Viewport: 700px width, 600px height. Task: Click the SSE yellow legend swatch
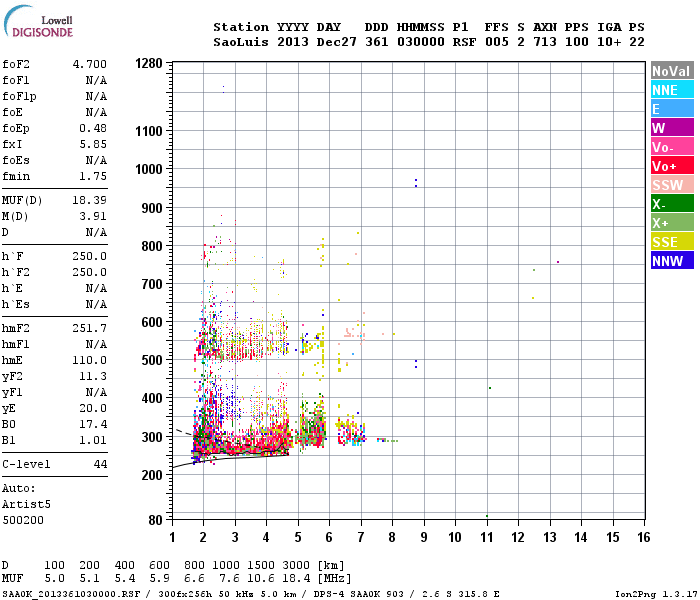(x=672, y=242)
